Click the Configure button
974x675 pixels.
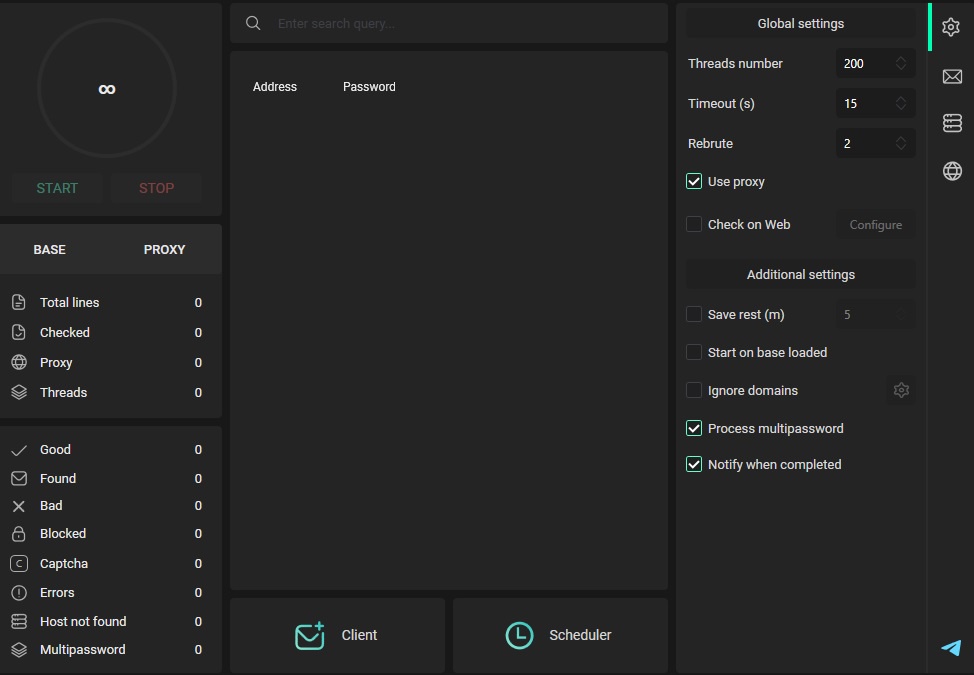point(875,225)
